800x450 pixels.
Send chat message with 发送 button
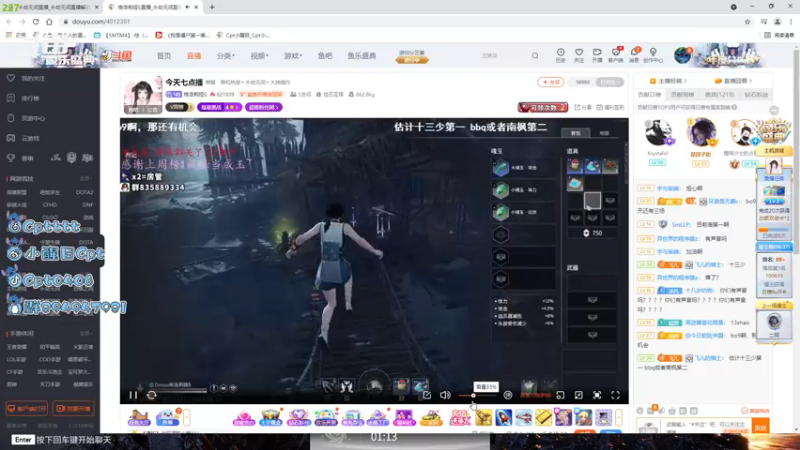click(x=761, y=428)
